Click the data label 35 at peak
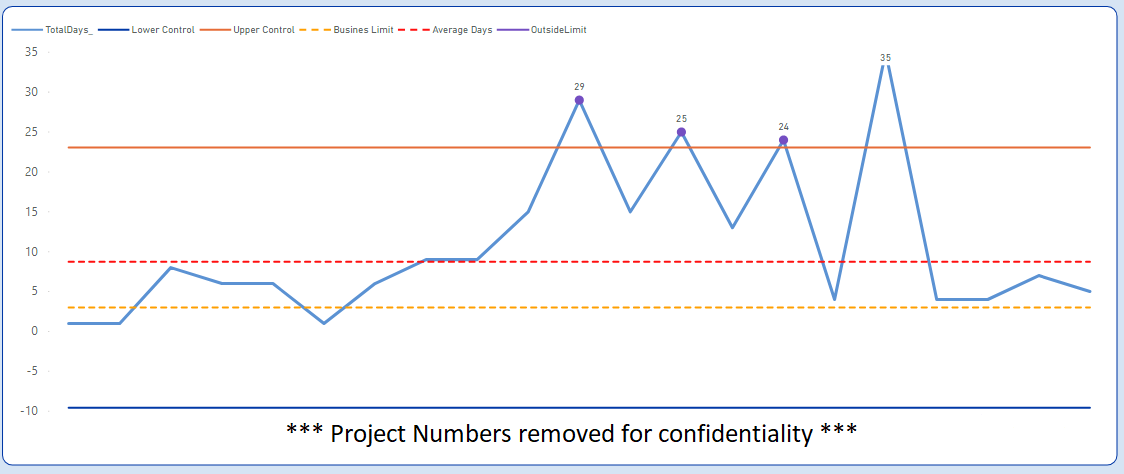Viewport: 1124px width, 474px height. [x=885, y=57]
